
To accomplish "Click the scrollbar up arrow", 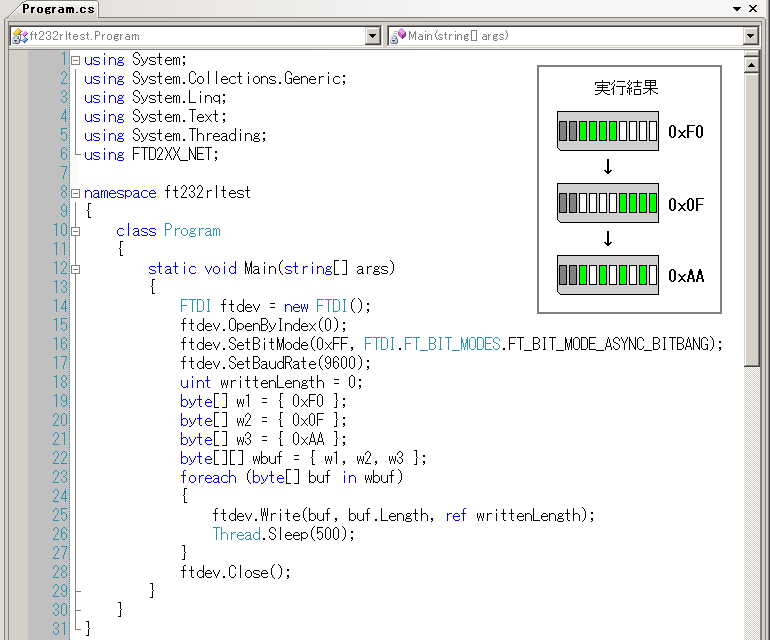I will [x=751, y=65].
